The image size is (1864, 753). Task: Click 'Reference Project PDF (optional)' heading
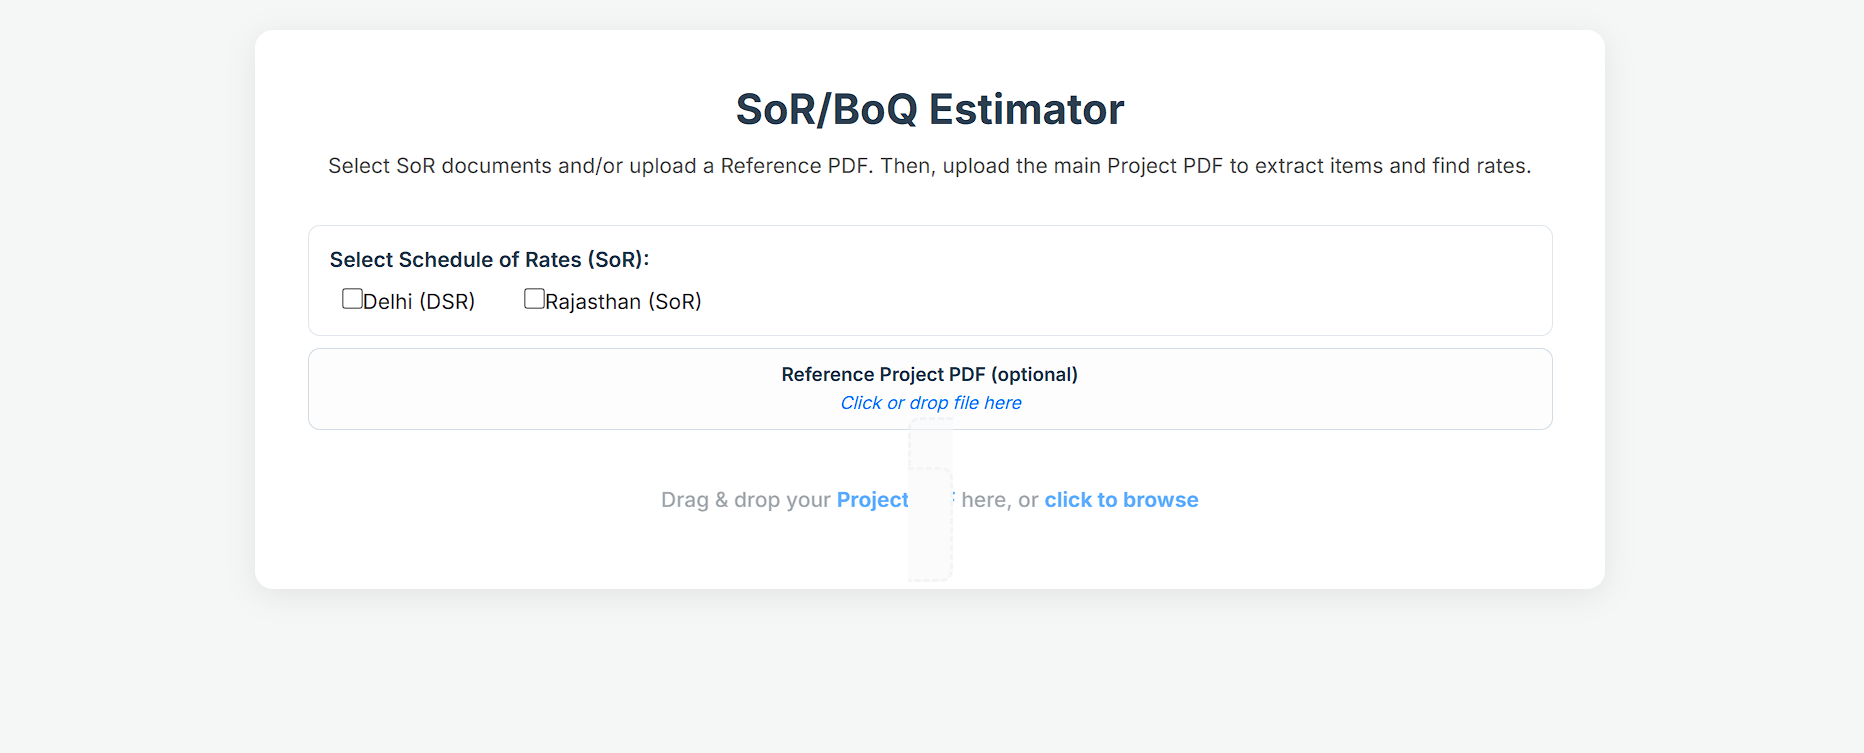click(x=930, y=374)
